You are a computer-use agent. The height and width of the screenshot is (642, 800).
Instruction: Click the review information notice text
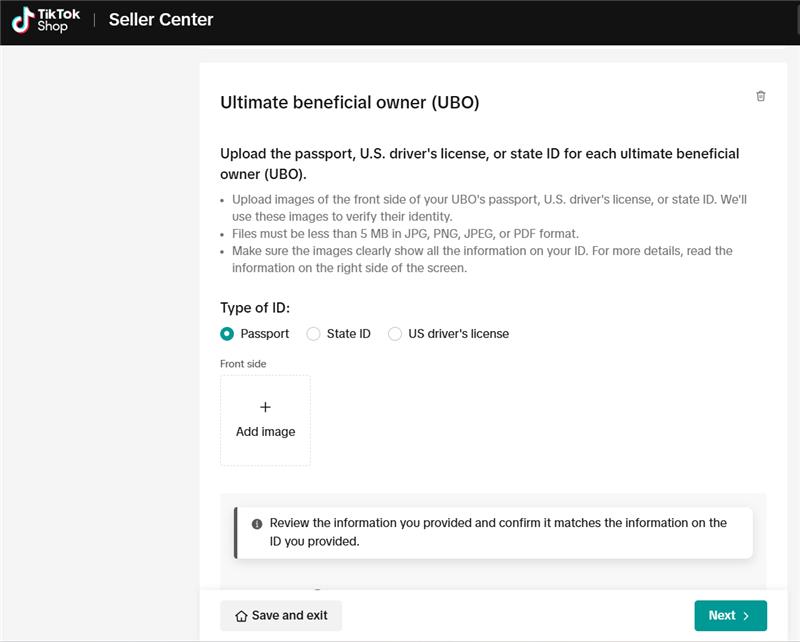pyautogui.click(x=496, y=532)
